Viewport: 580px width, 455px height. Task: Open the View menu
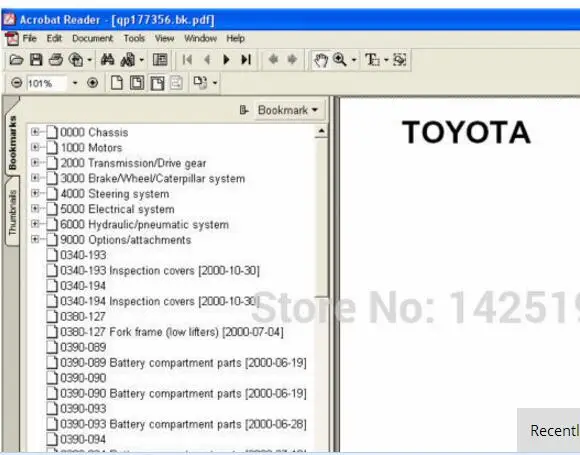pos(164,38)
